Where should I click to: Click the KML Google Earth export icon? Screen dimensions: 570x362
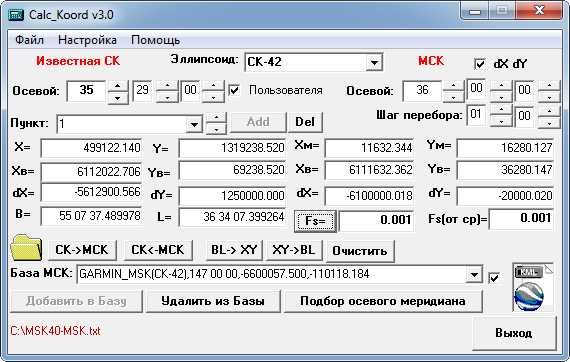[x=533, y=287]
